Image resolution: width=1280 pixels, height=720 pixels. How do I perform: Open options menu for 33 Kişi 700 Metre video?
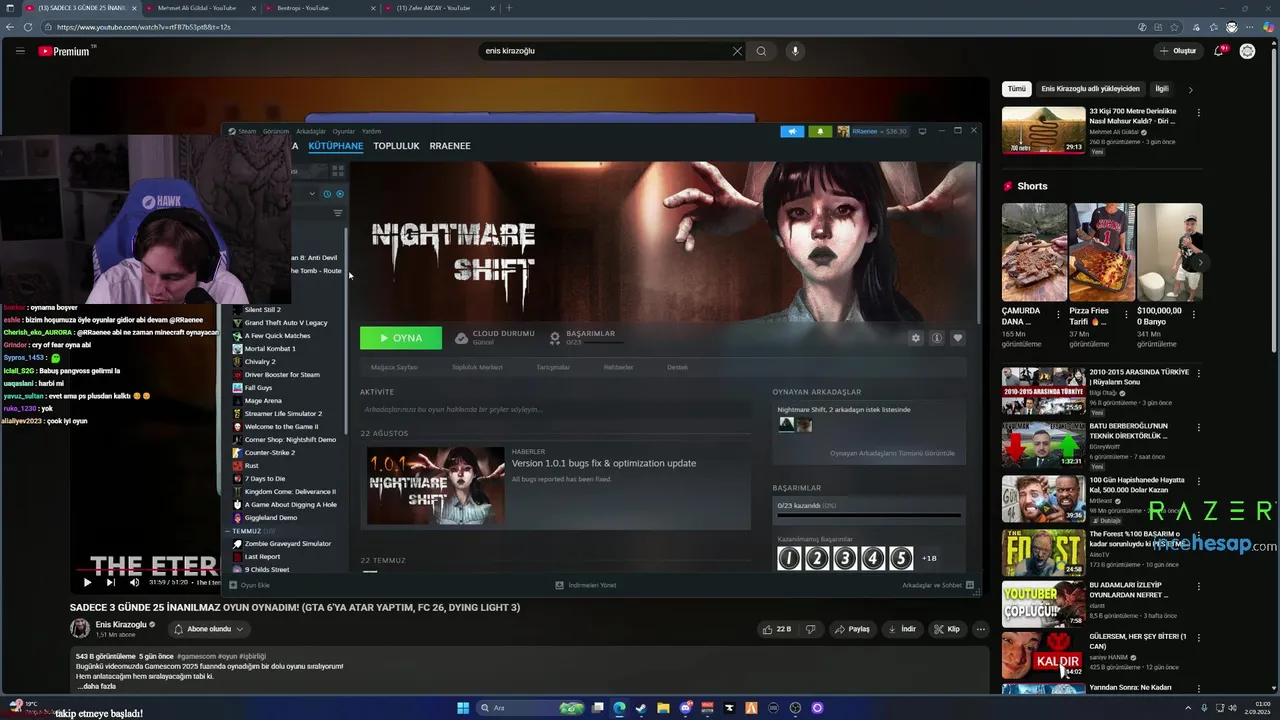pos(1198,112)
